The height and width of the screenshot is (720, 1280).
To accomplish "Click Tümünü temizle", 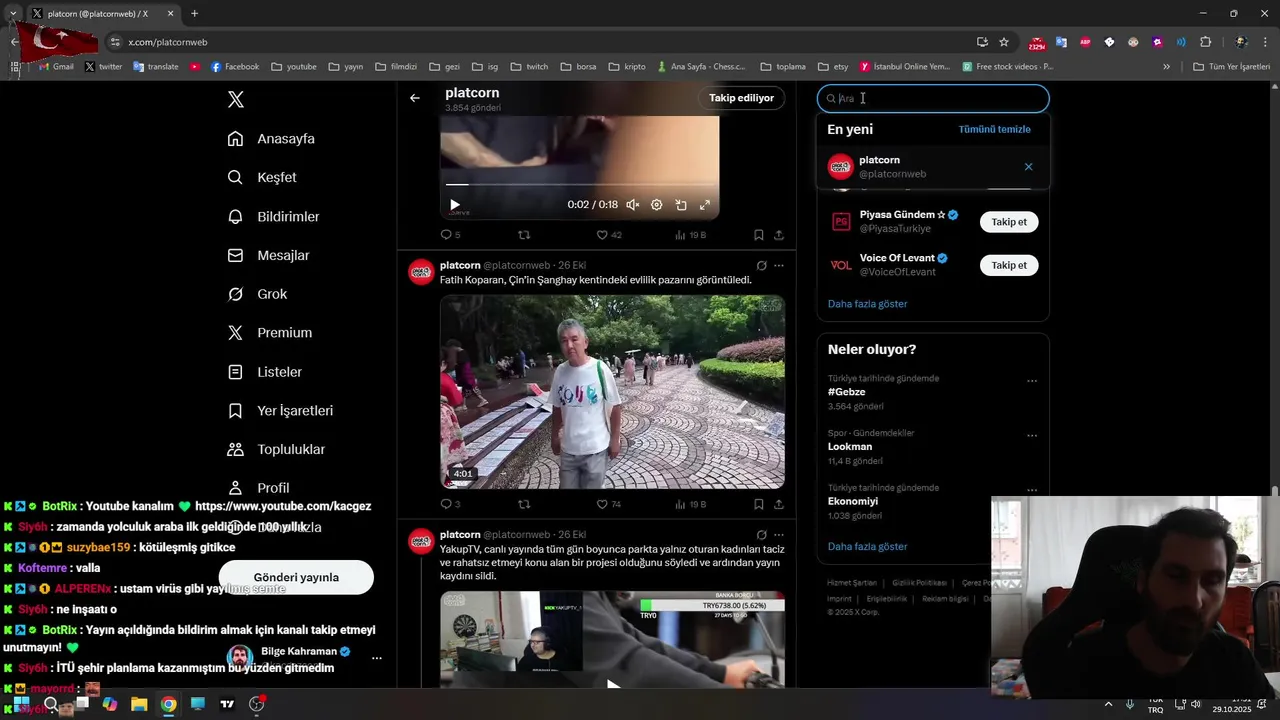I will pyautogui.click(x=994, y=129).
